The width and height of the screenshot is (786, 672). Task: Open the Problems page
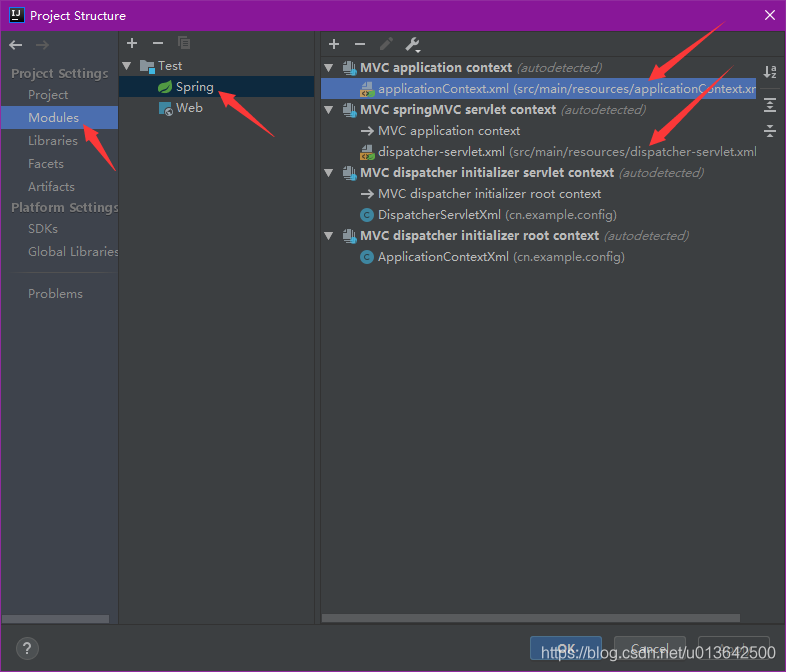tap(55, 294)
